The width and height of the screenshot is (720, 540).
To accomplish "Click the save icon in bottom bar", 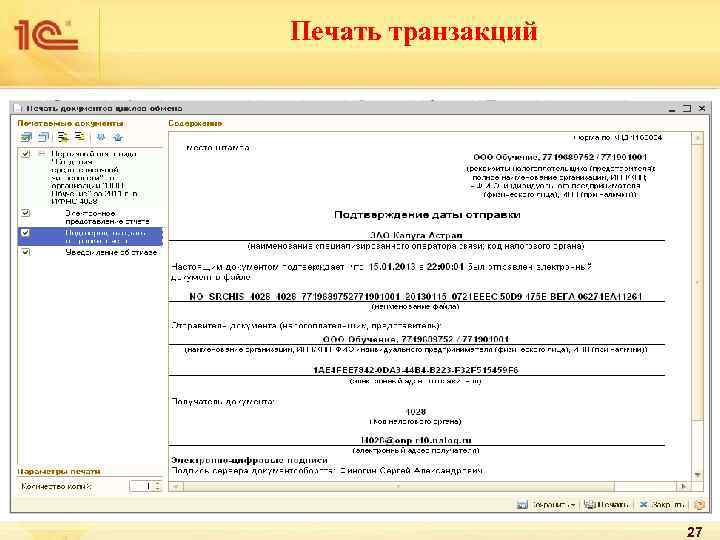I will pos(522,505).
